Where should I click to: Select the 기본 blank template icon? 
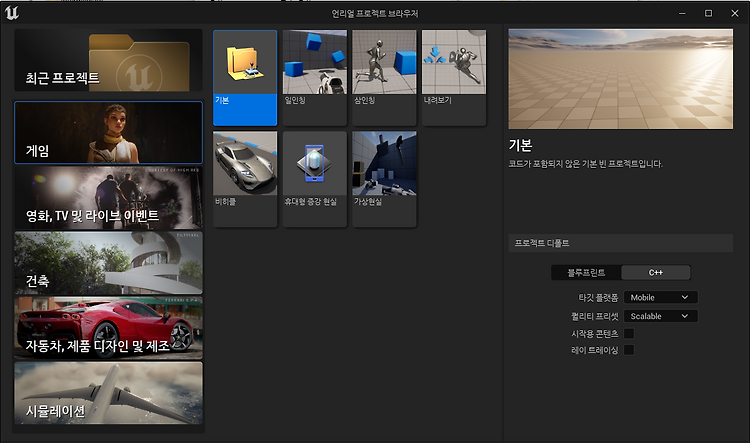(x=245, y=78)
